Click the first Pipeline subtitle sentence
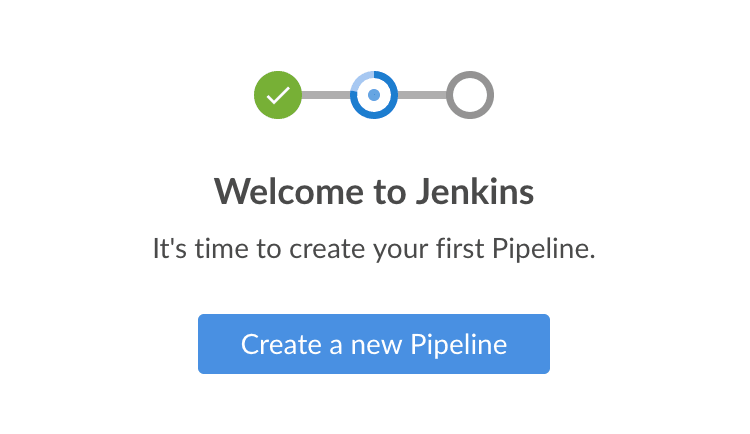750x434 pixels. point(374,248)
